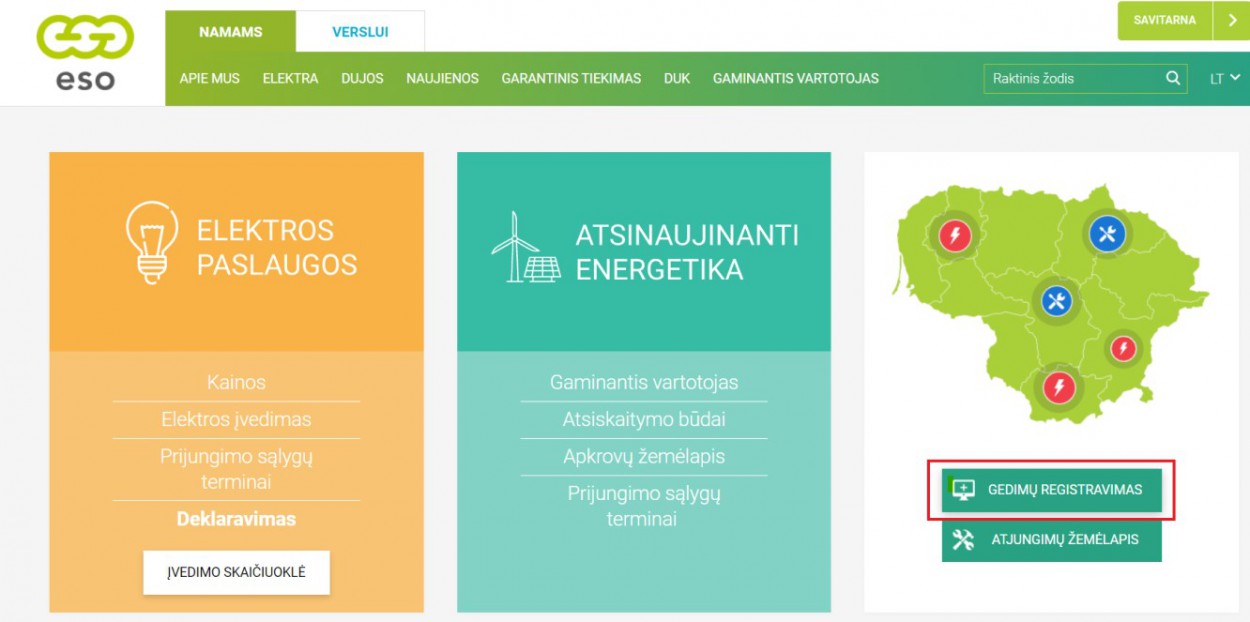1250x622 pixels.
Task: Open Gaminantis vartotojas in navigation bar
Action: coord(795,78)
